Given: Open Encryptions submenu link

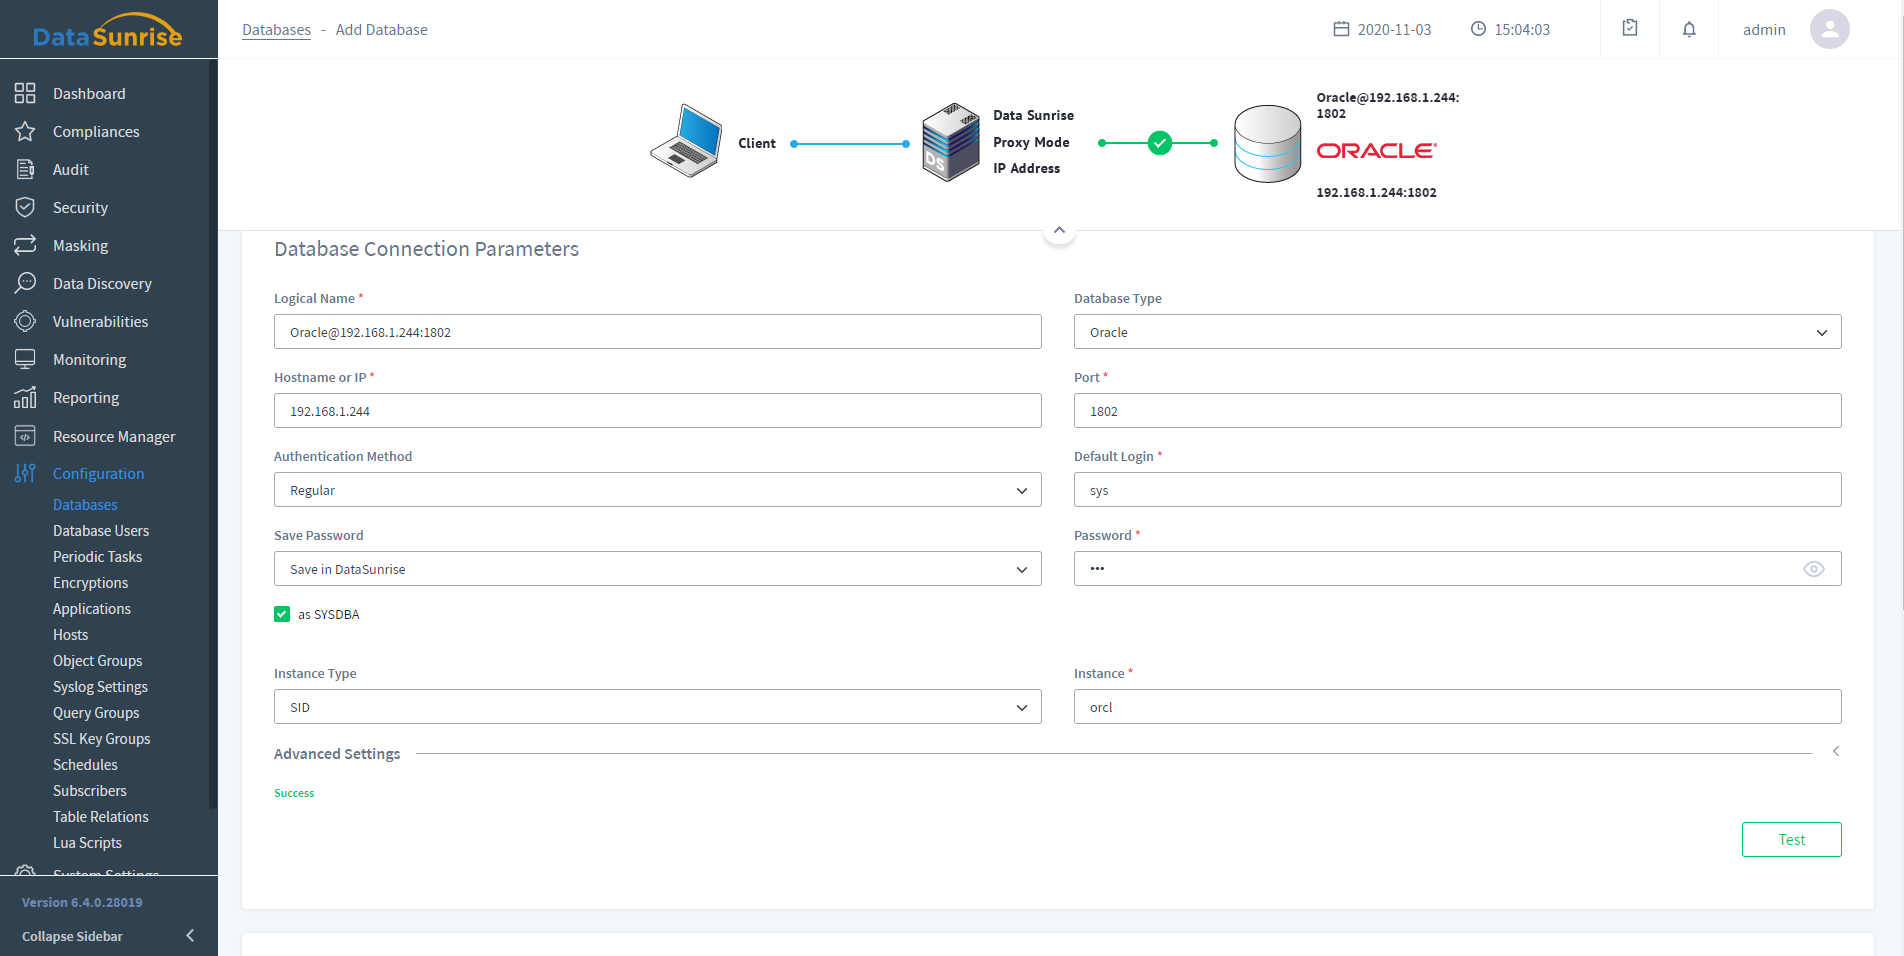Looking at the screenshot, I should 90,582.
